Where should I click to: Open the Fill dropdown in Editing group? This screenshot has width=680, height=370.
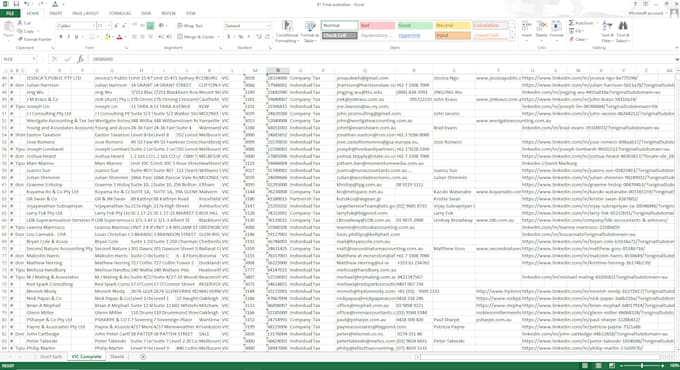[x=579, y=31]
